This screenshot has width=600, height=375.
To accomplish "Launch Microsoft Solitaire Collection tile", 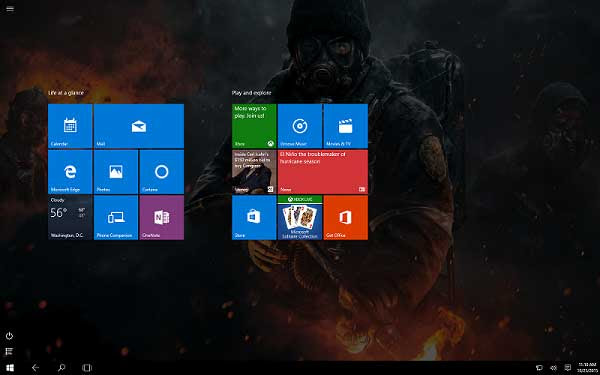I will 300,218.
